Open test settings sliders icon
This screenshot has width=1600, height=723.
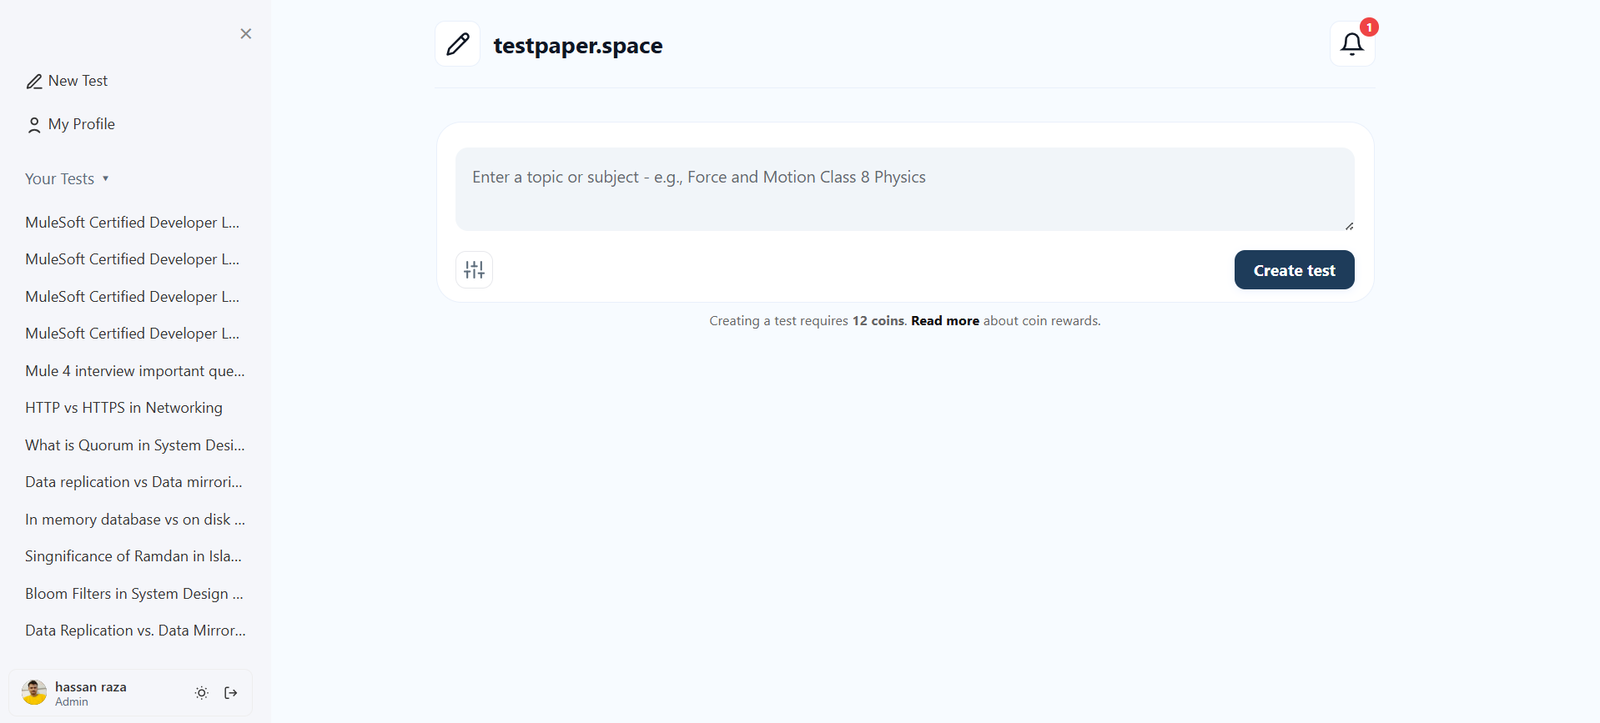[474, 270]
